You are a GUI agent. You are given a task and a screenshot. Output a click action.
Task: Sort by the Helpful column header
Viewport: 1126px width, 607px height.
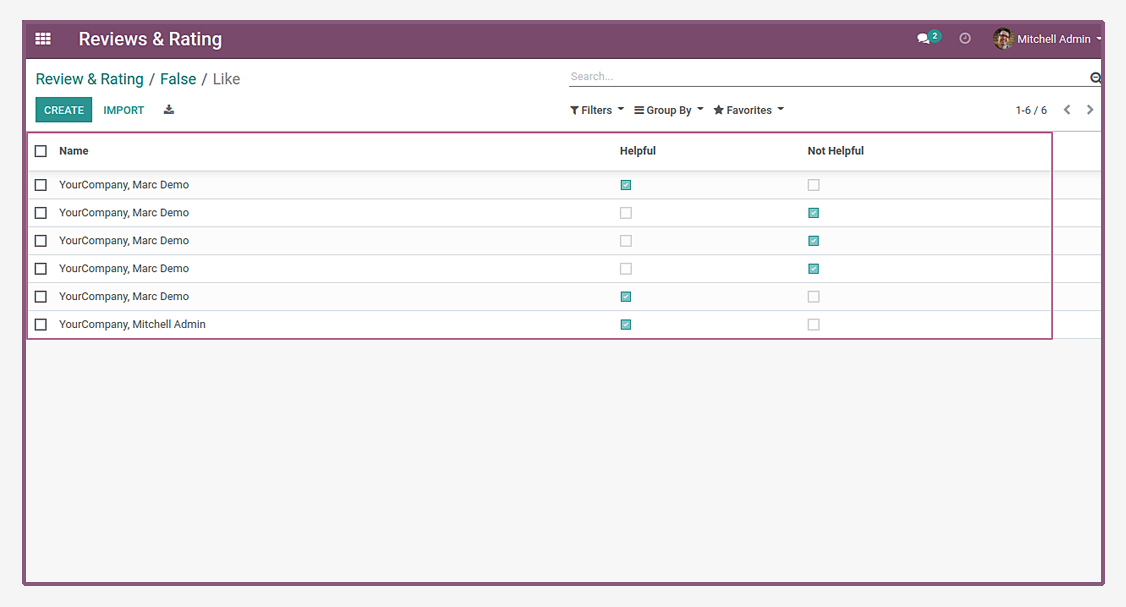638,151
